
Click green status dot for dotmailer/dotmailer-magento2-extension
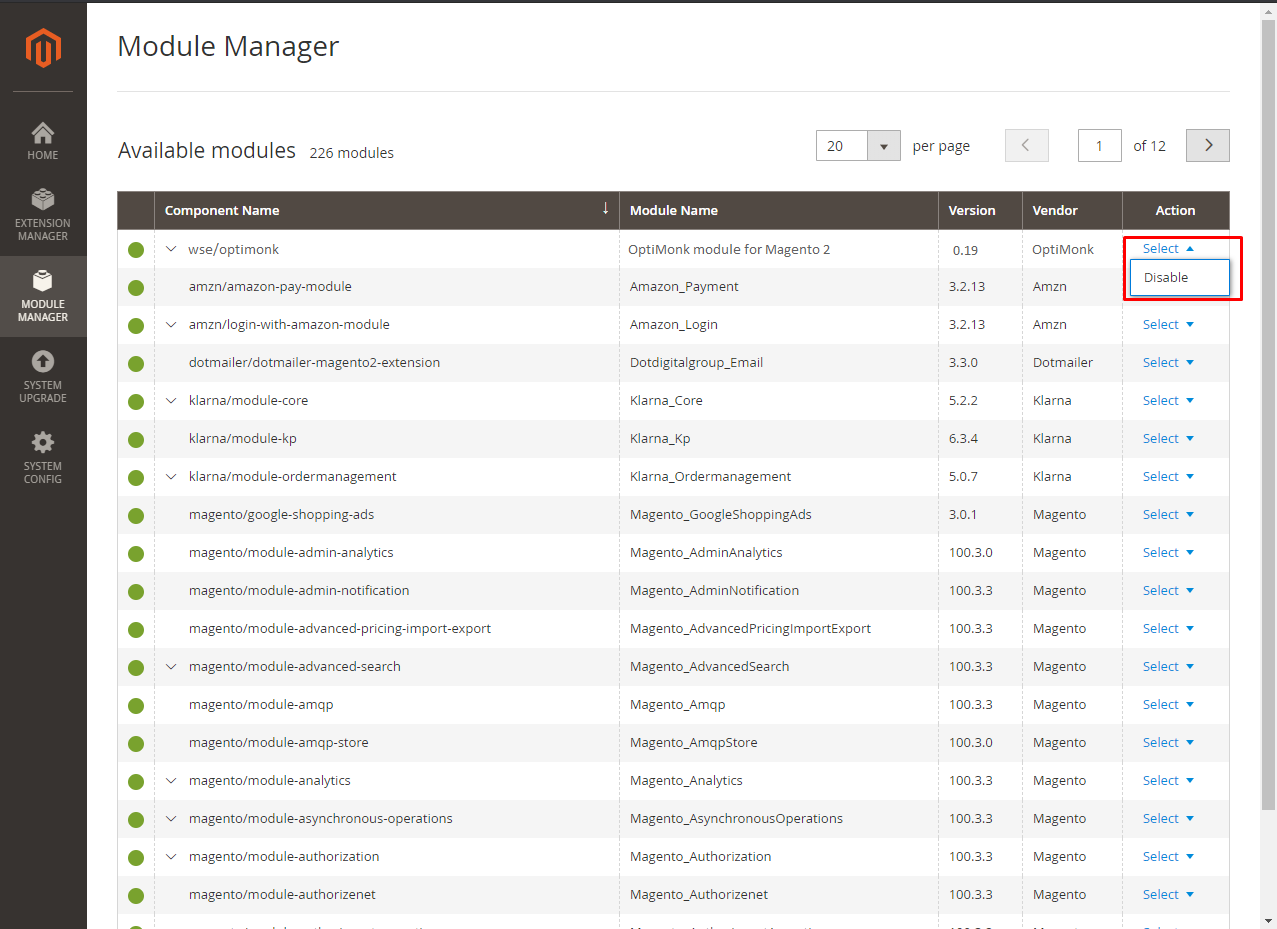click(x=136, y=364)
